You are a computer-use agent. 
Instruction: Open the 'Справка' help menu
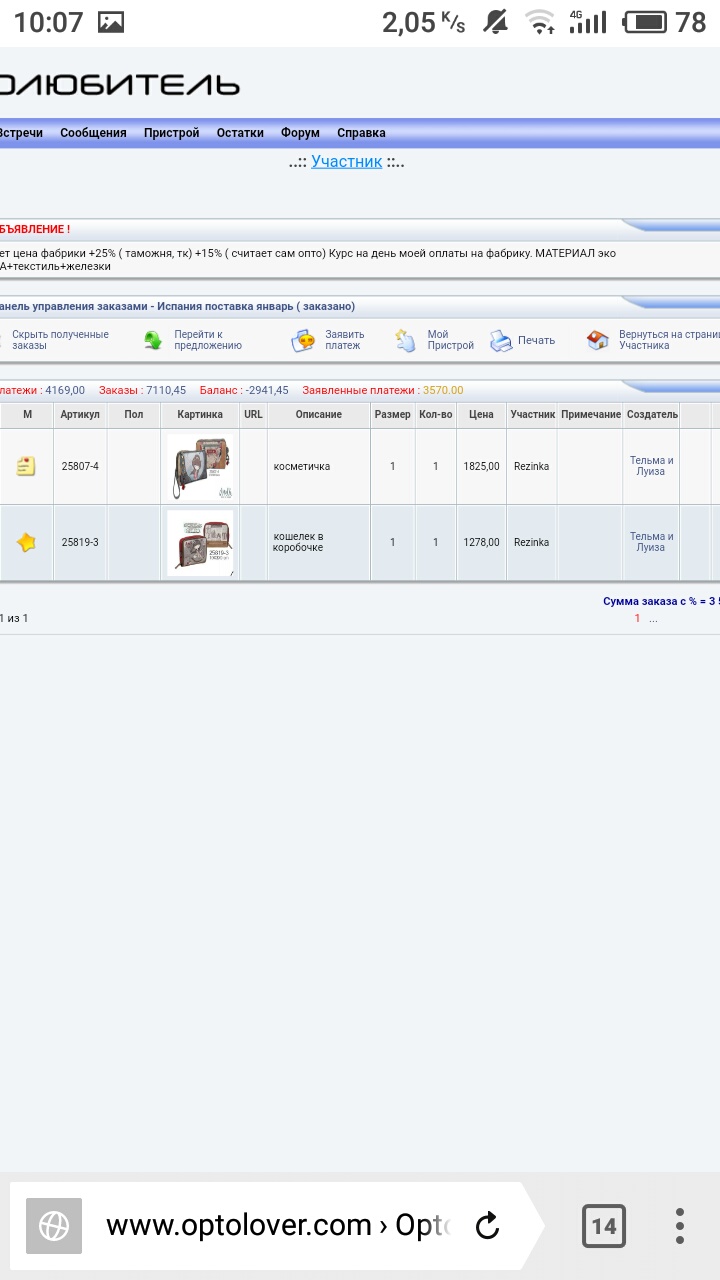tap(361, 133)
